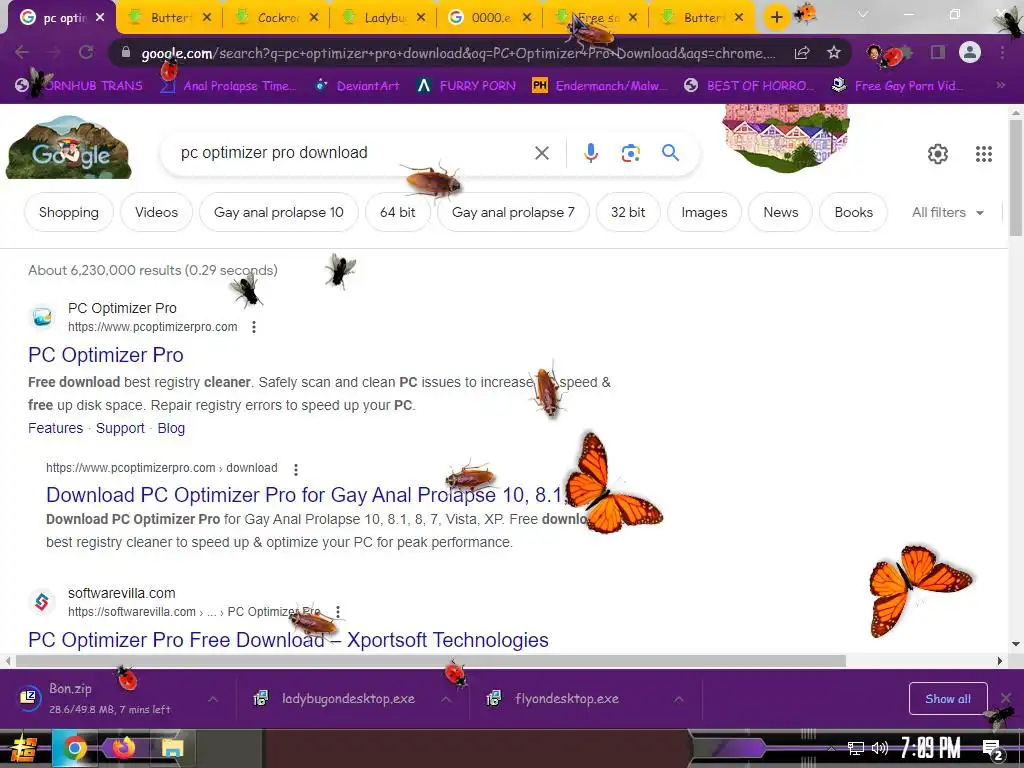Close the downloads bar

pyautogui.click(x=1006, y=698)
